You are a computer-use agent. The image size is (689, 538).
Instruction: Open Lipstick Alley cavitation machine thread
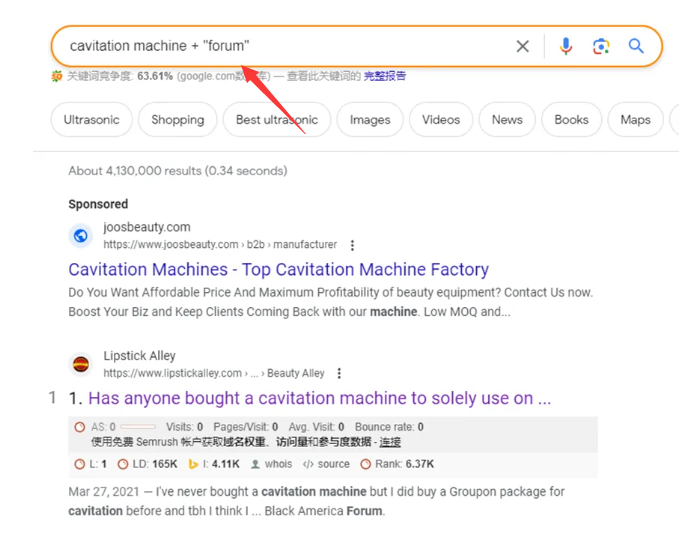tap(319, 398)
